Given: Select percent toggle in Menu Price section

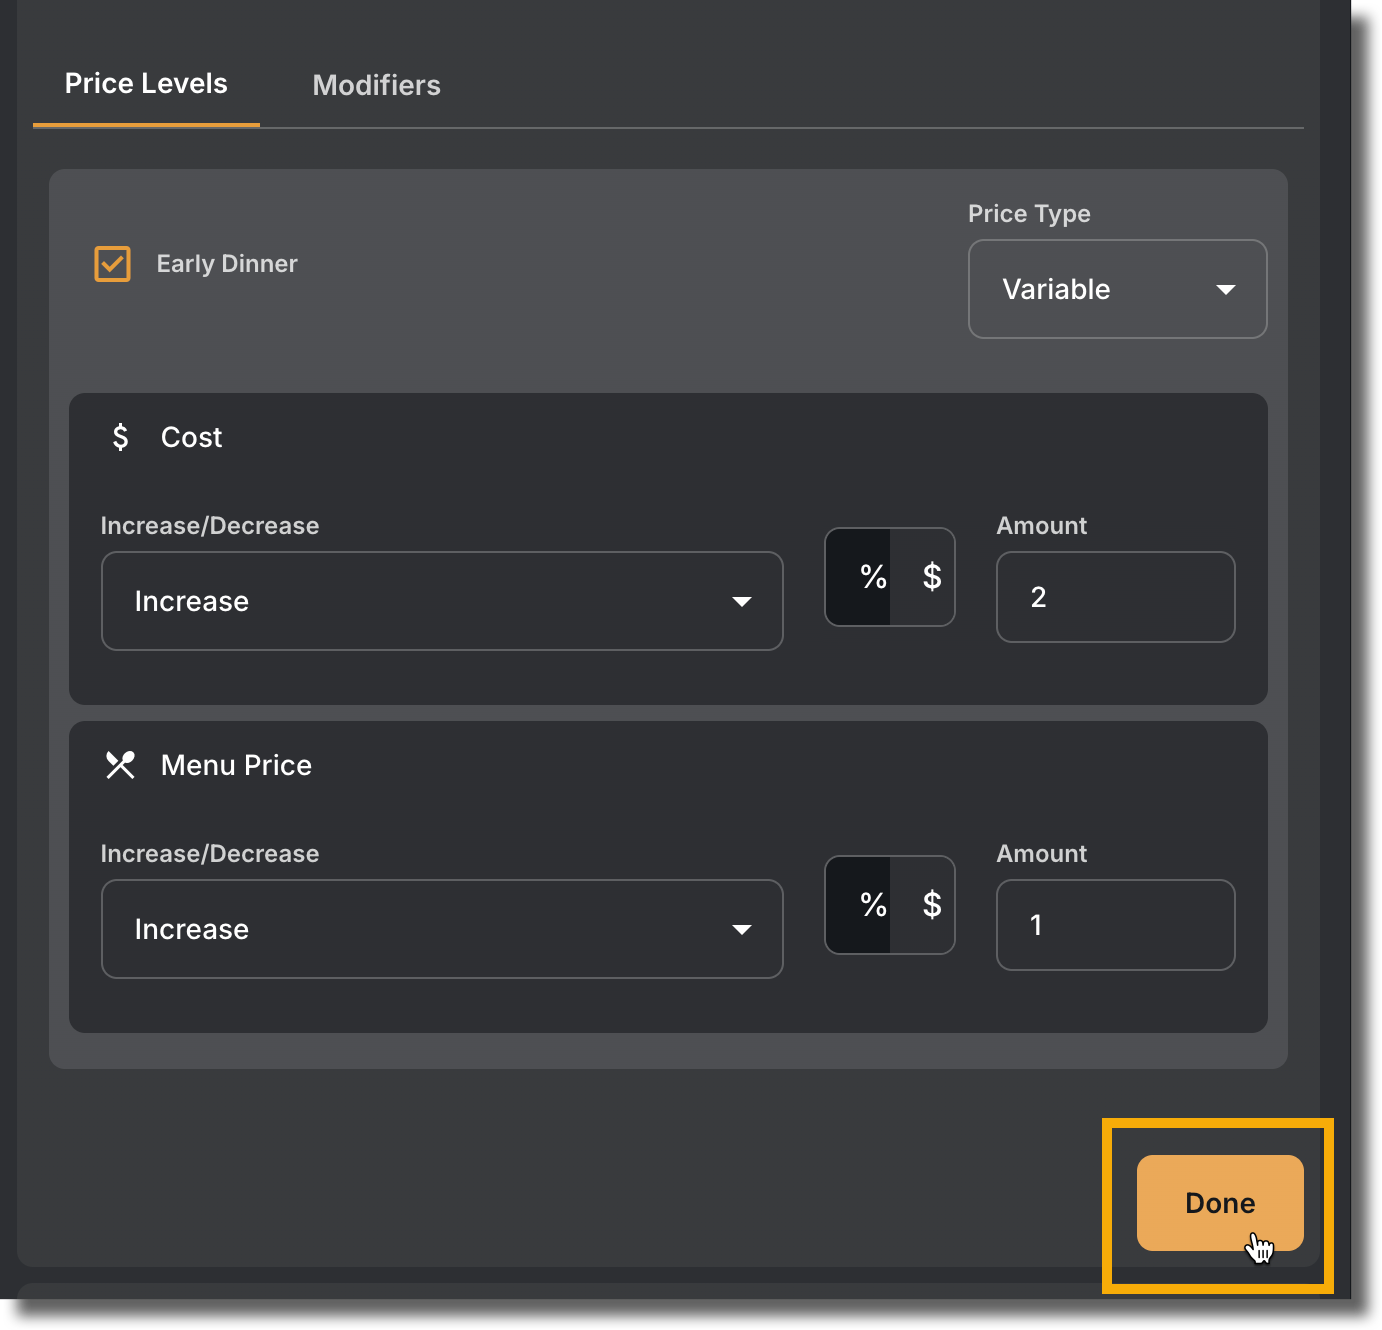Looking at the screenshot, I should coord(859,905).
